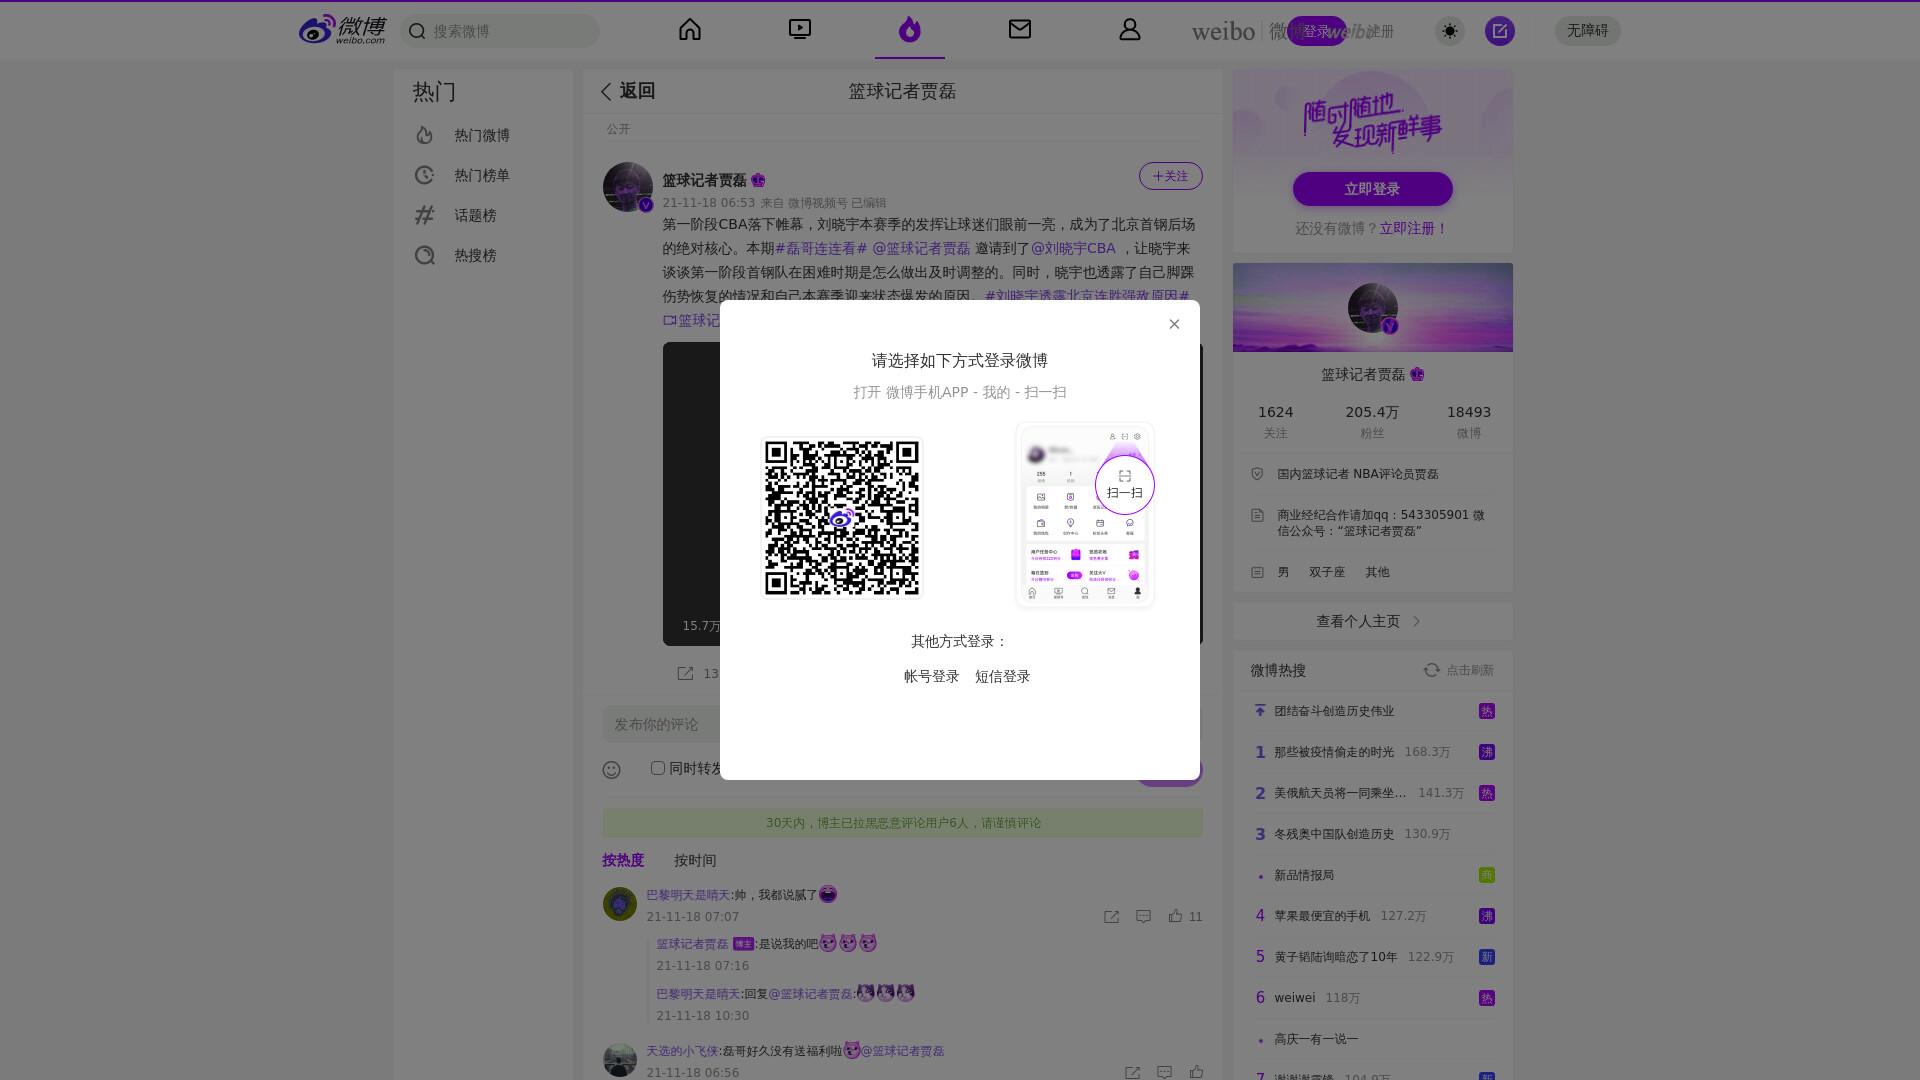Open profile card avatar of 篮球记者贾磊

(x=1373, y=308)
